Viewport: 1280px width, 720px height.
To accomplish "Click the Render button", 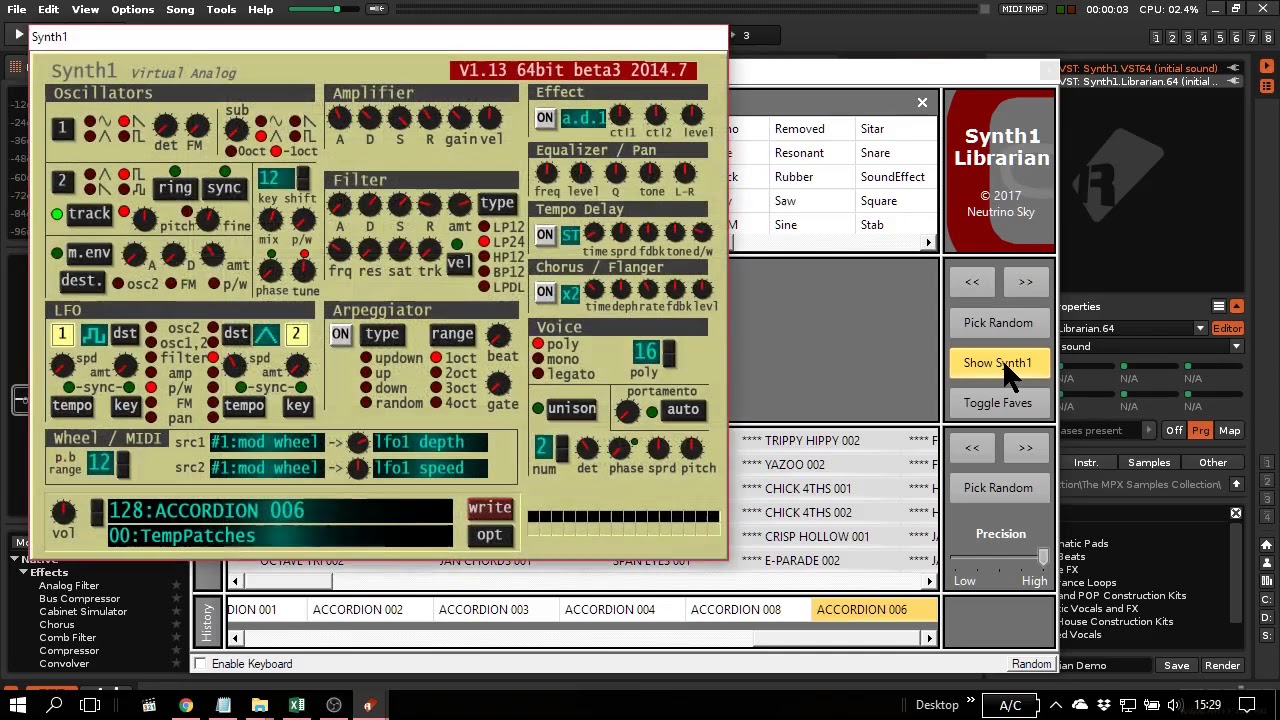I will tap(1222, 665).
